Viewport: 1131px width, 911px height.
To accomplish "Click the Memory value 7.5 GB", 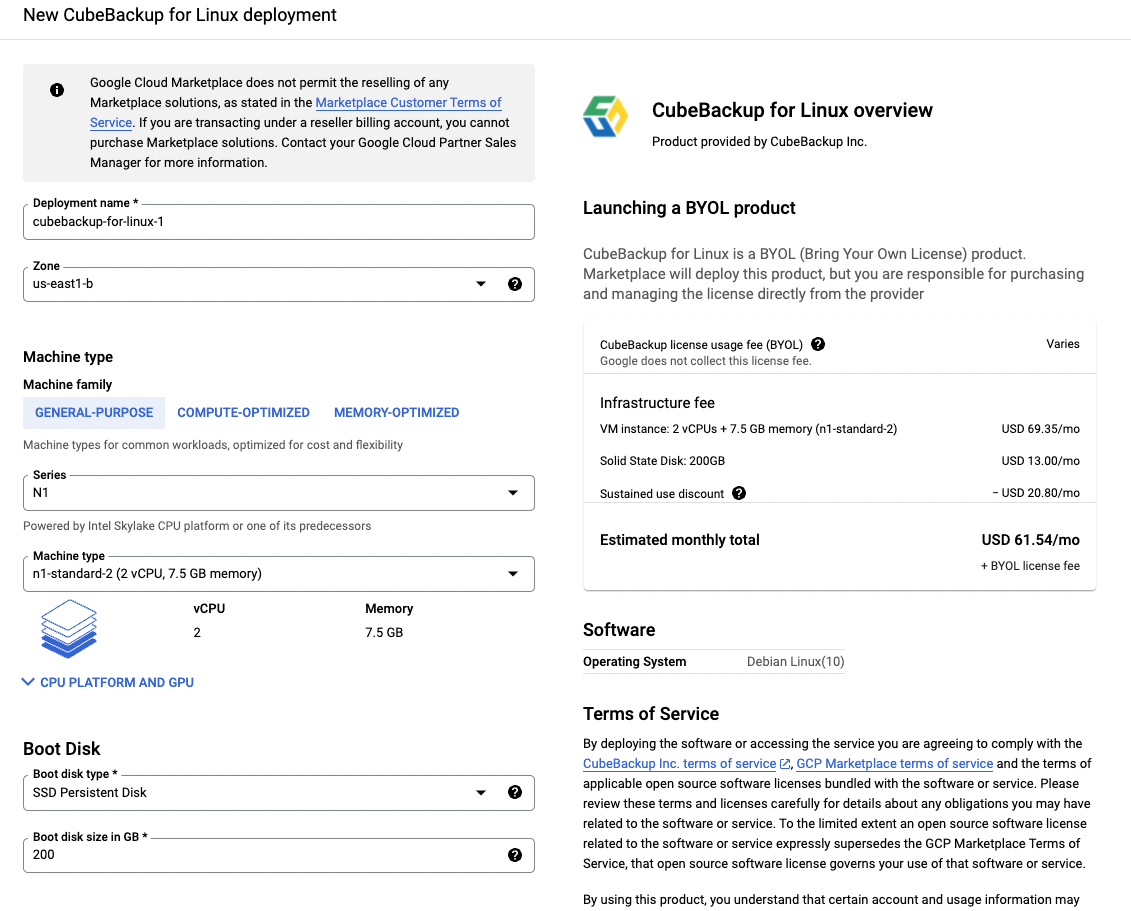I will click(384, 633).
